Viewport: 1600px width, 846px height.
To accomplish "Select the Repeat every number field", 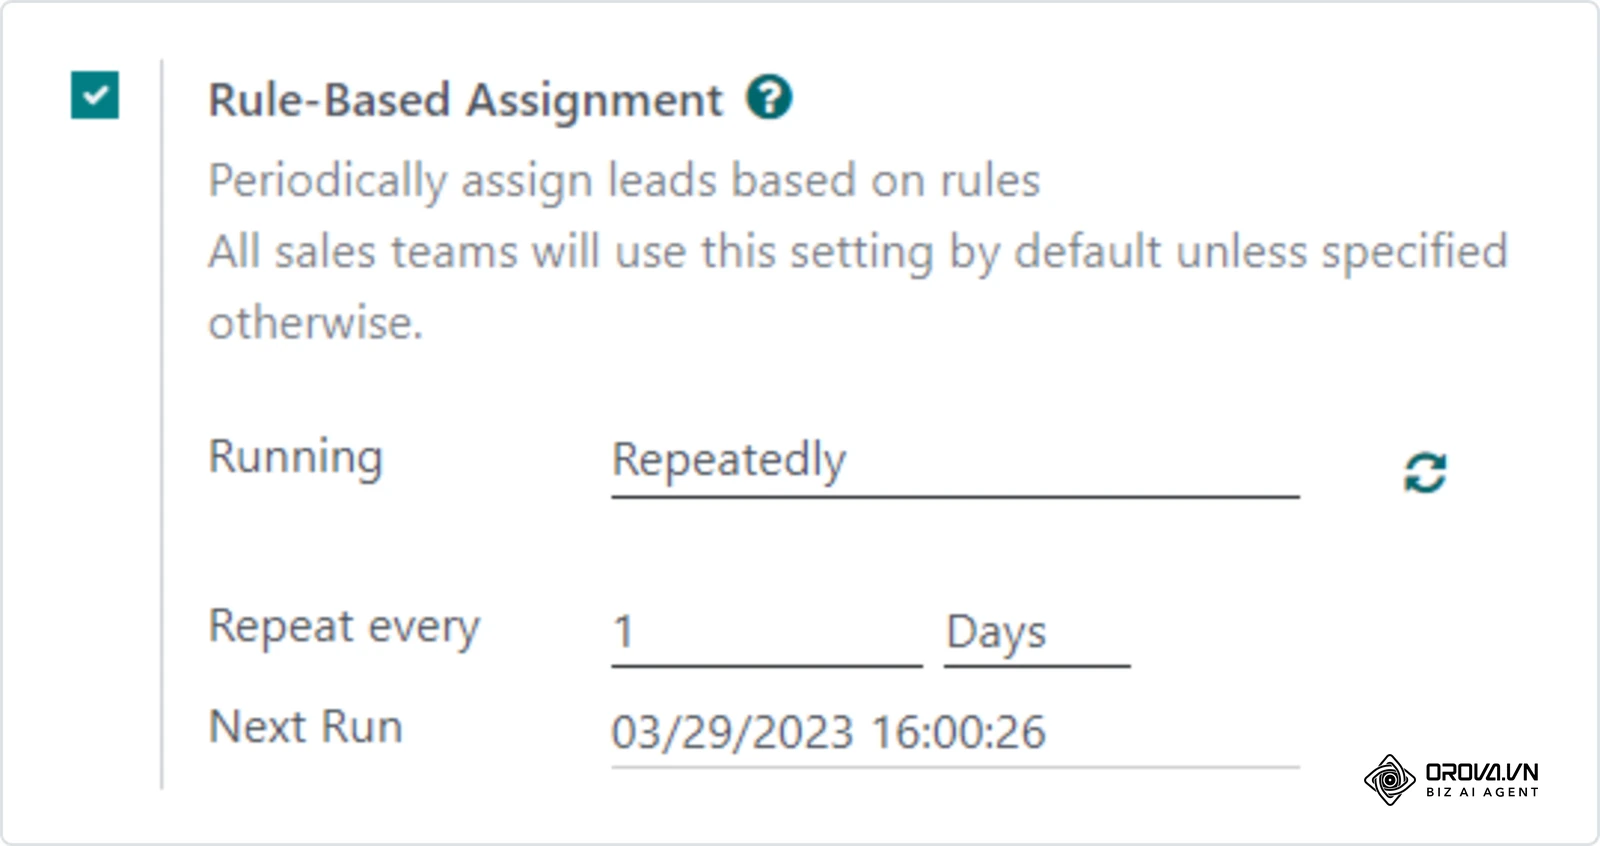I will tap(767, 632).
